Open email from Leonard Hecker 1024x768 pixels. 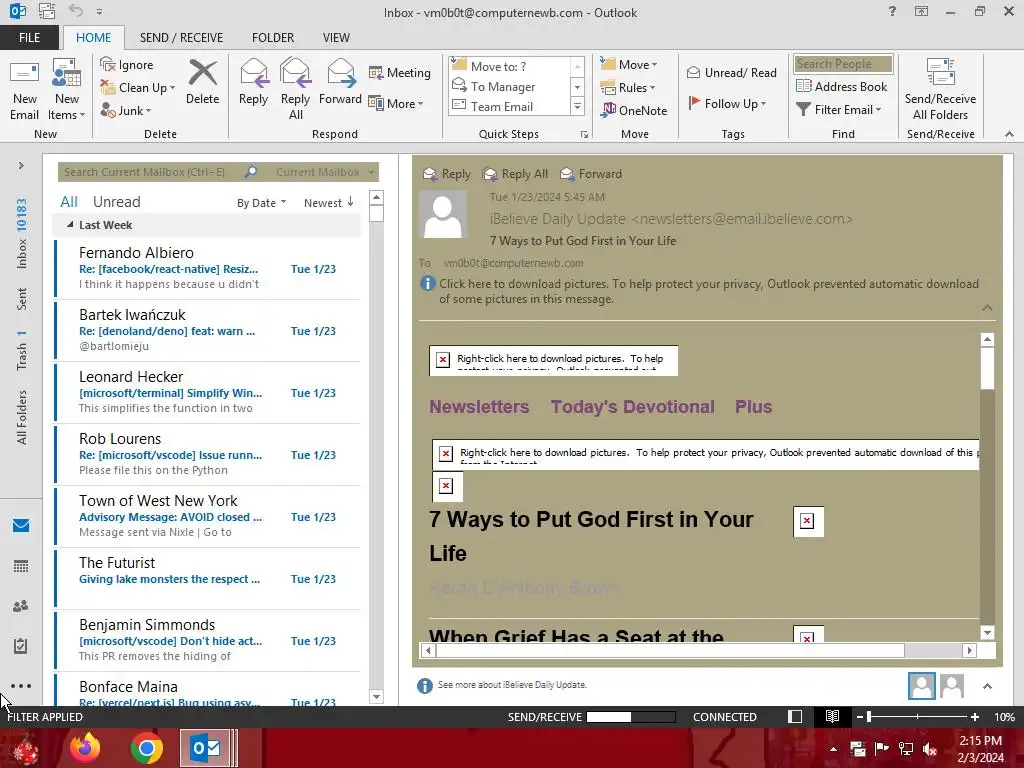tap(208, 392)
